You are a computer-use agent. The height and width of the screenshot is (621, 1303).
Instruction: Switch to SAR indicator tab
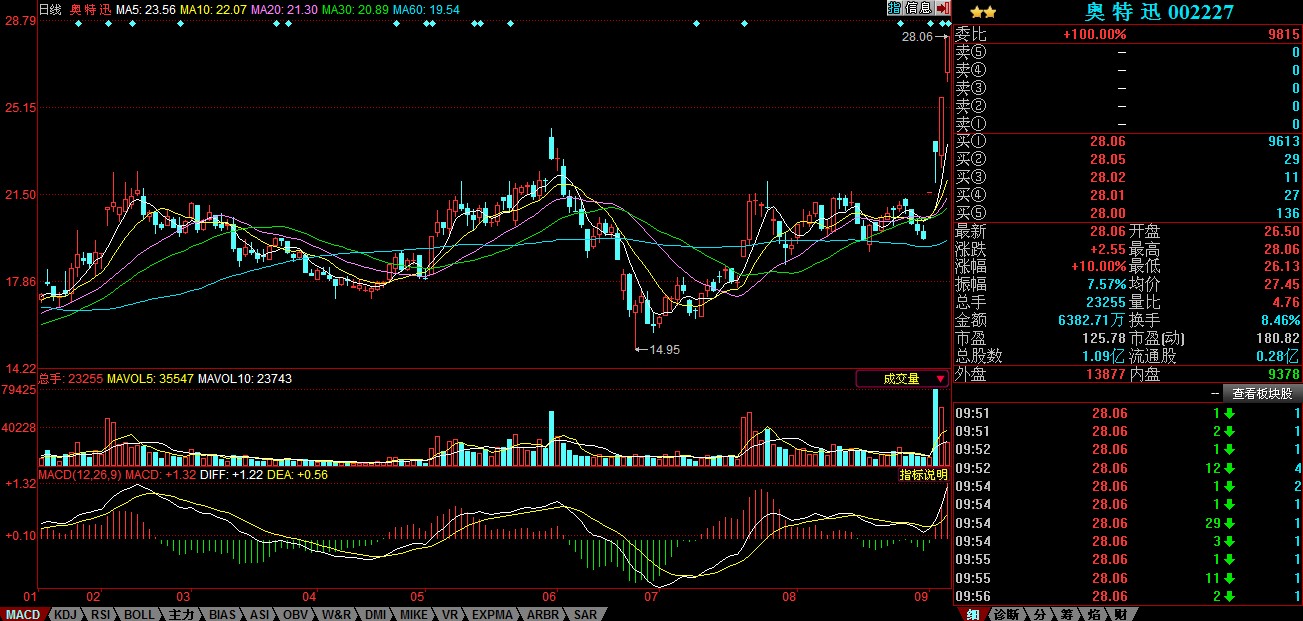586,614
